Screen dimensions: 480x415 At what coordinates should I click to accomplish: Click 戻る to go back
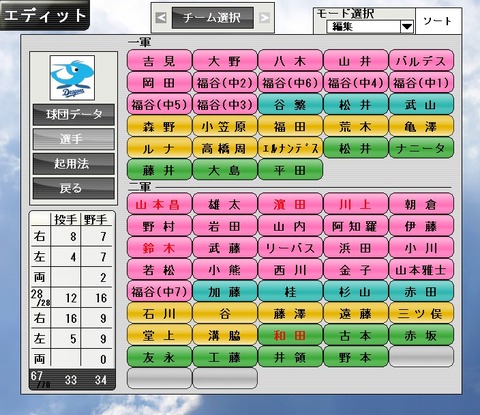(x=73, y=188)
